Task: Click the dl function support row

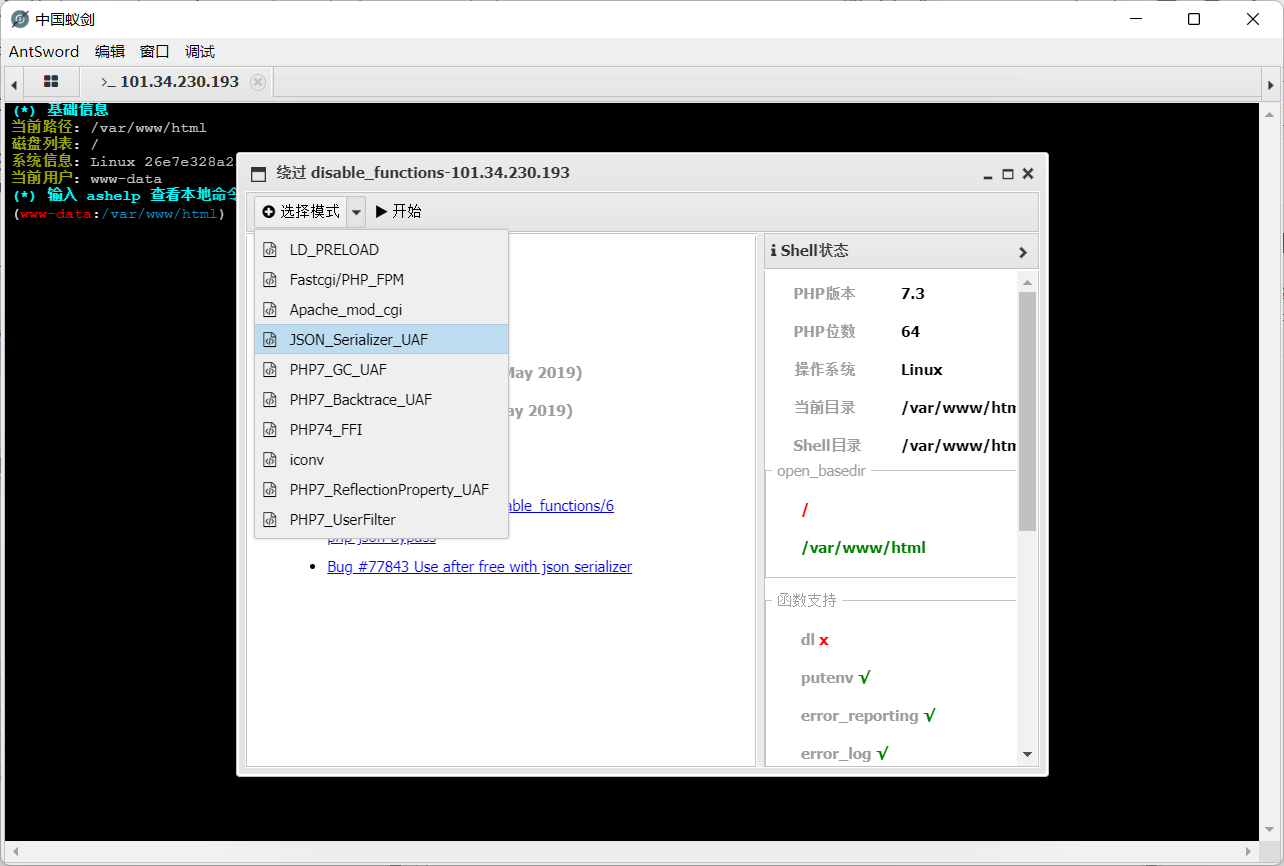Action: point(814,640)
